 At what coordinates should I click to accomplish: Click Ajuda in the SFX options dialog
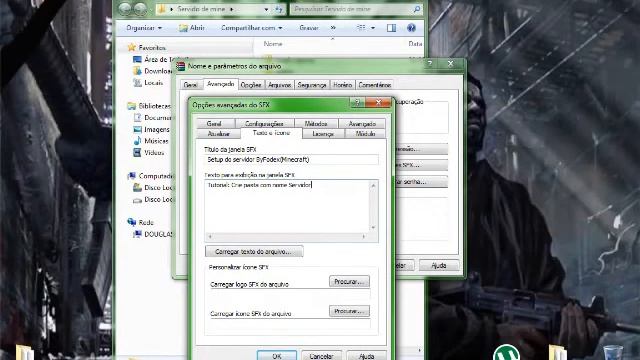click(x=366, y=356)
